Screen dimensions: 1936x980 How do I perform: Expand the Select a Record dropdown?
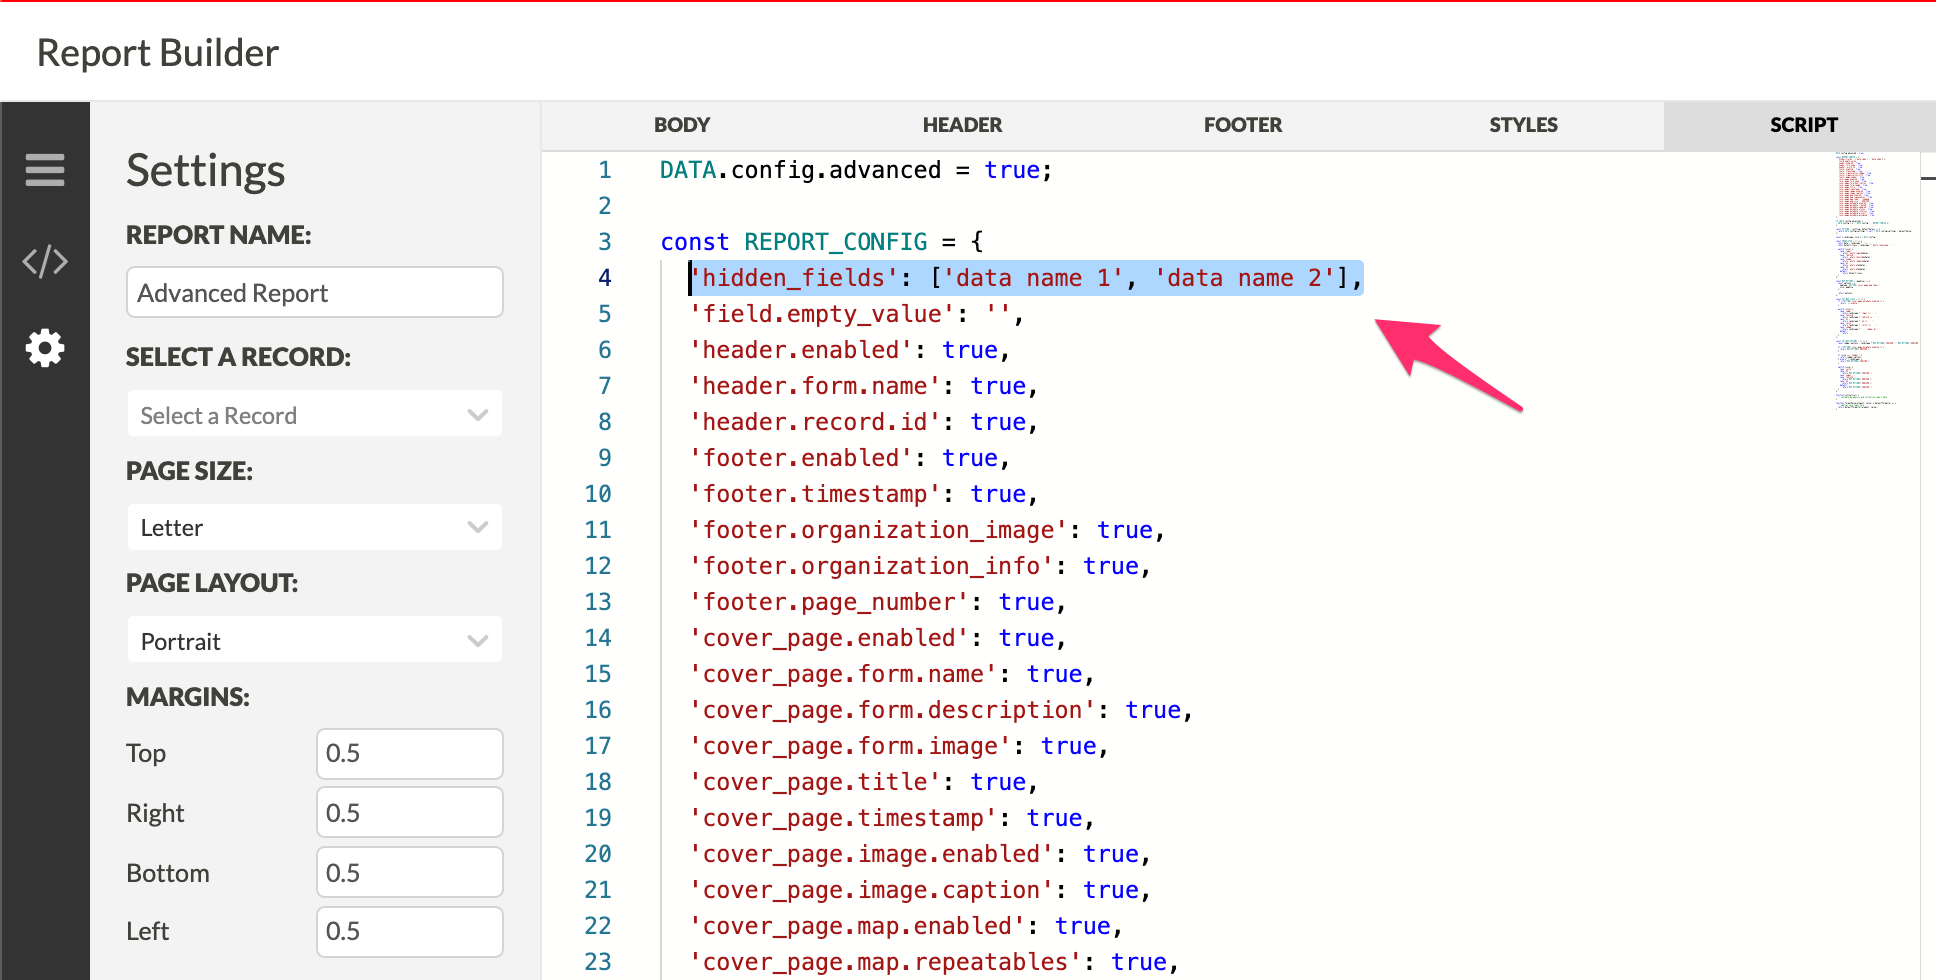click(315, 414)
